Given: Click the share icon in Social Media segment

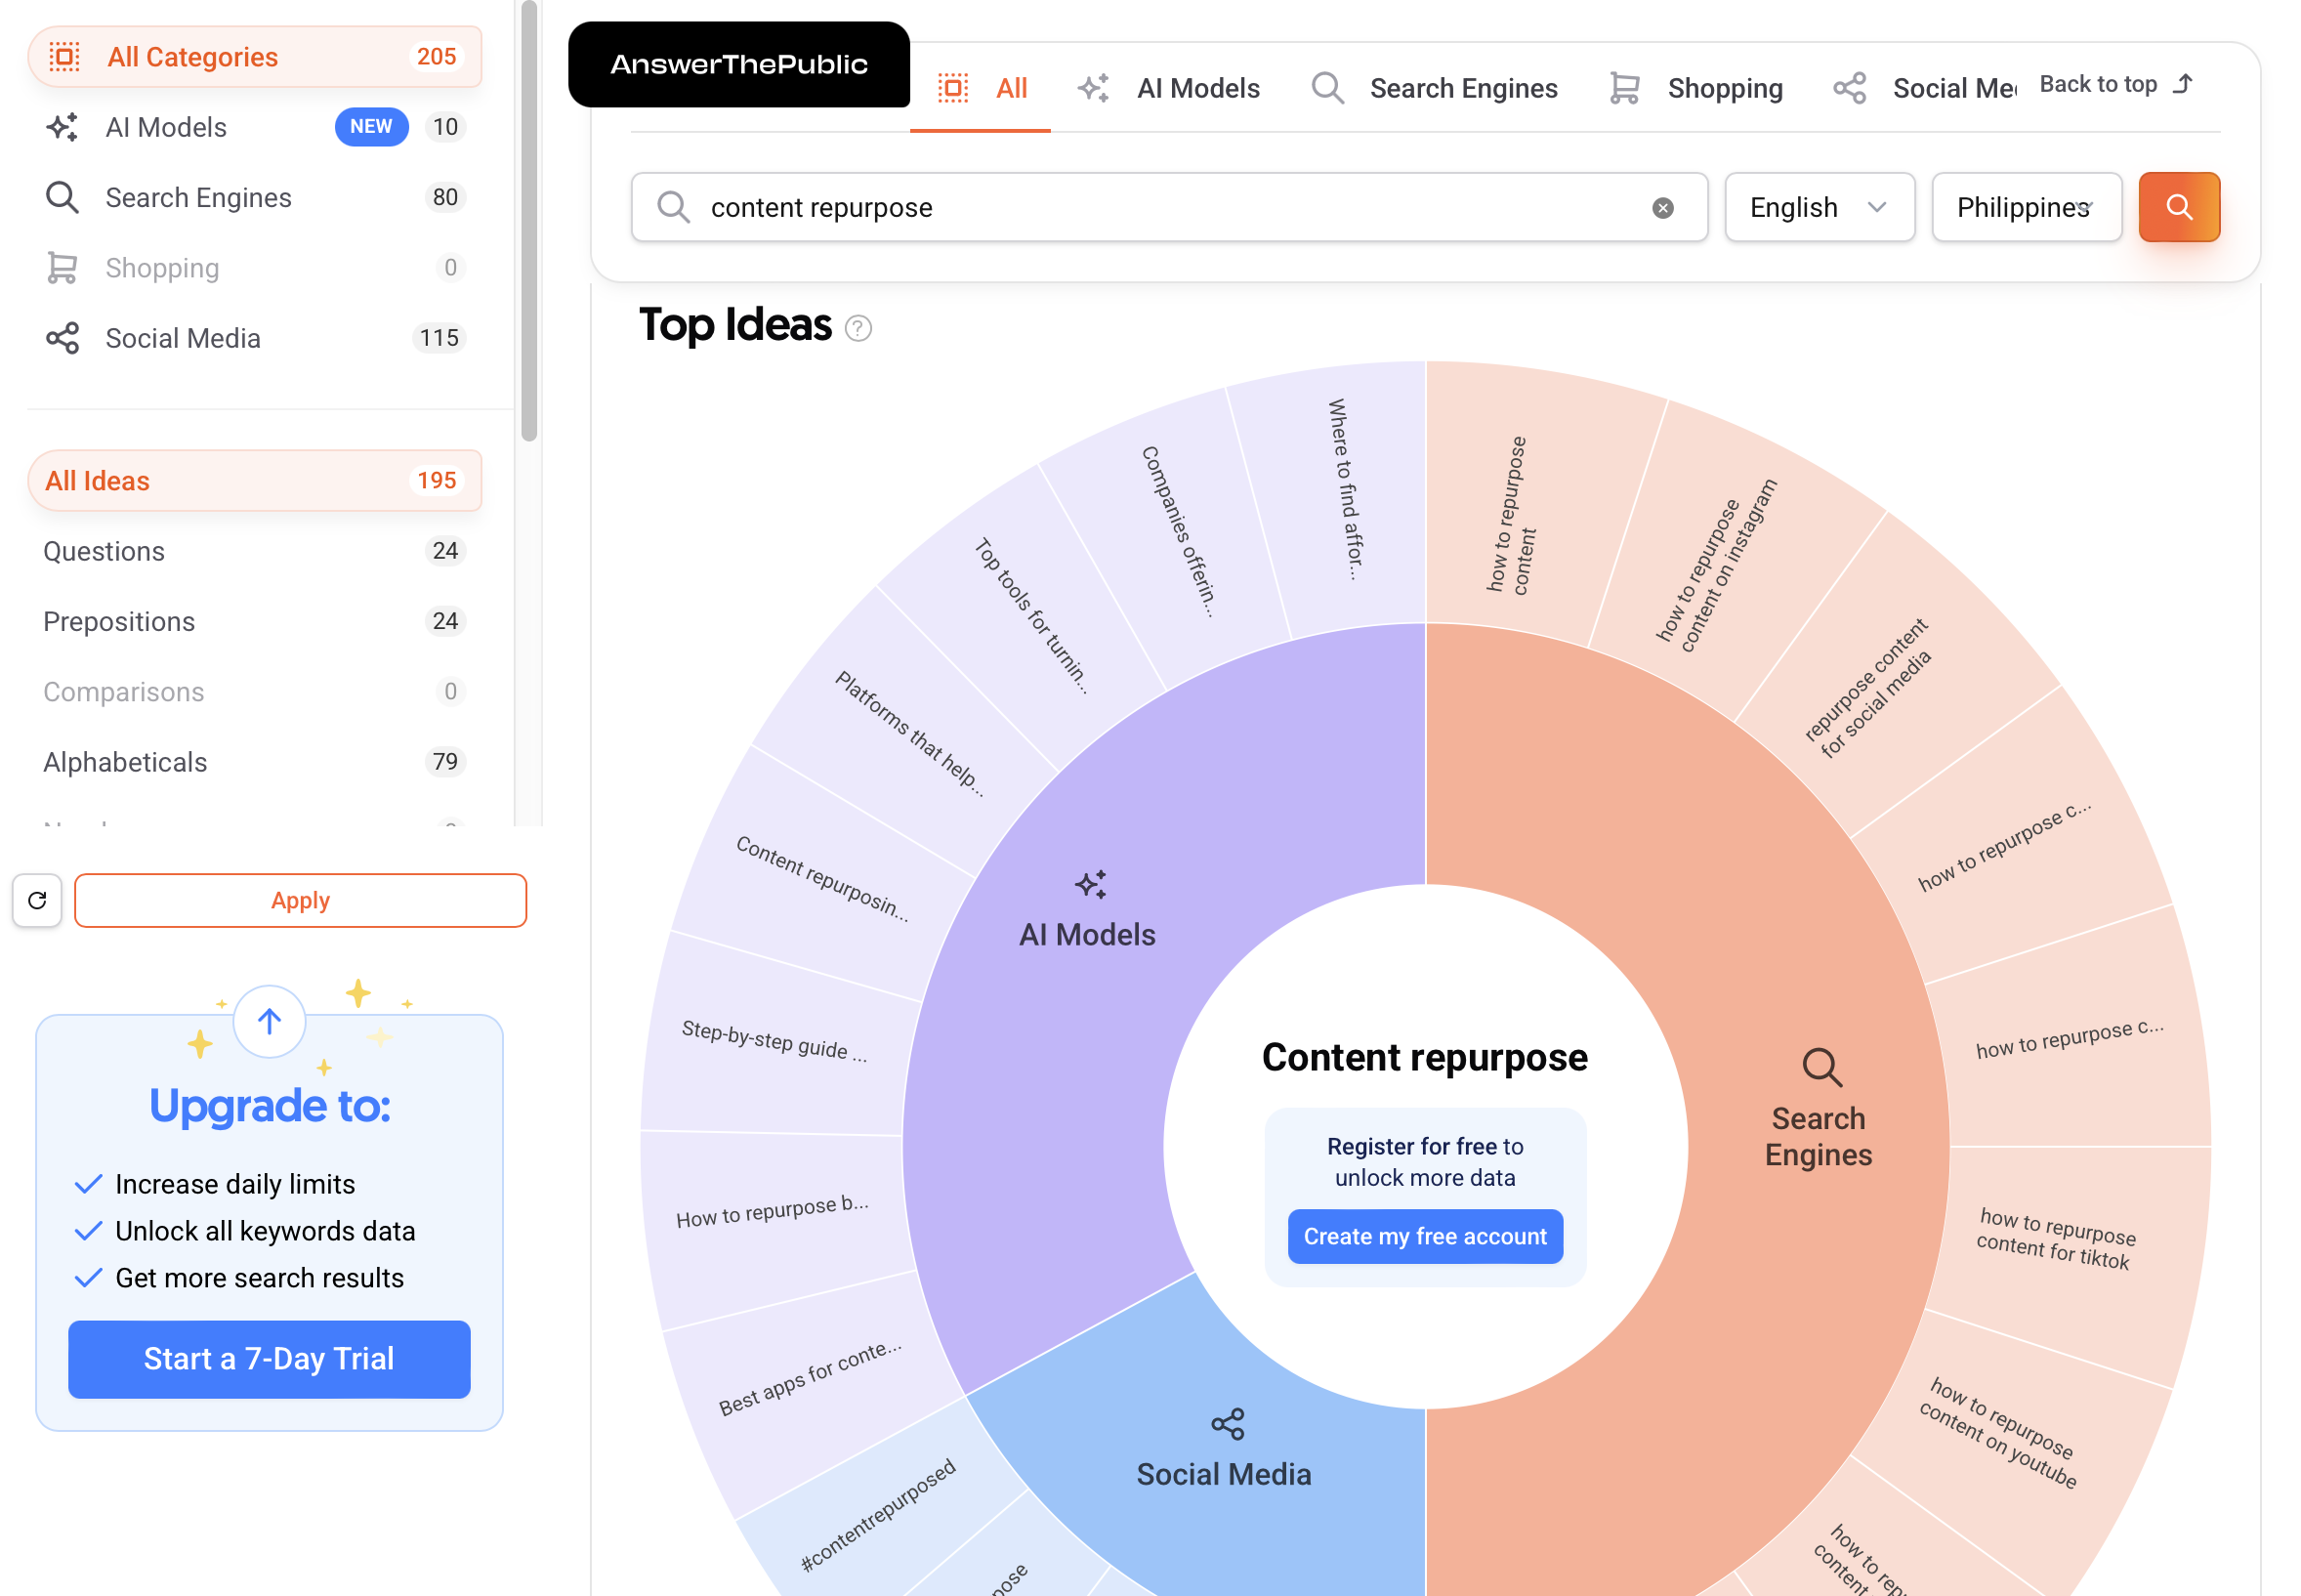Looking at the screenshot, I should coord(1227,1424).
